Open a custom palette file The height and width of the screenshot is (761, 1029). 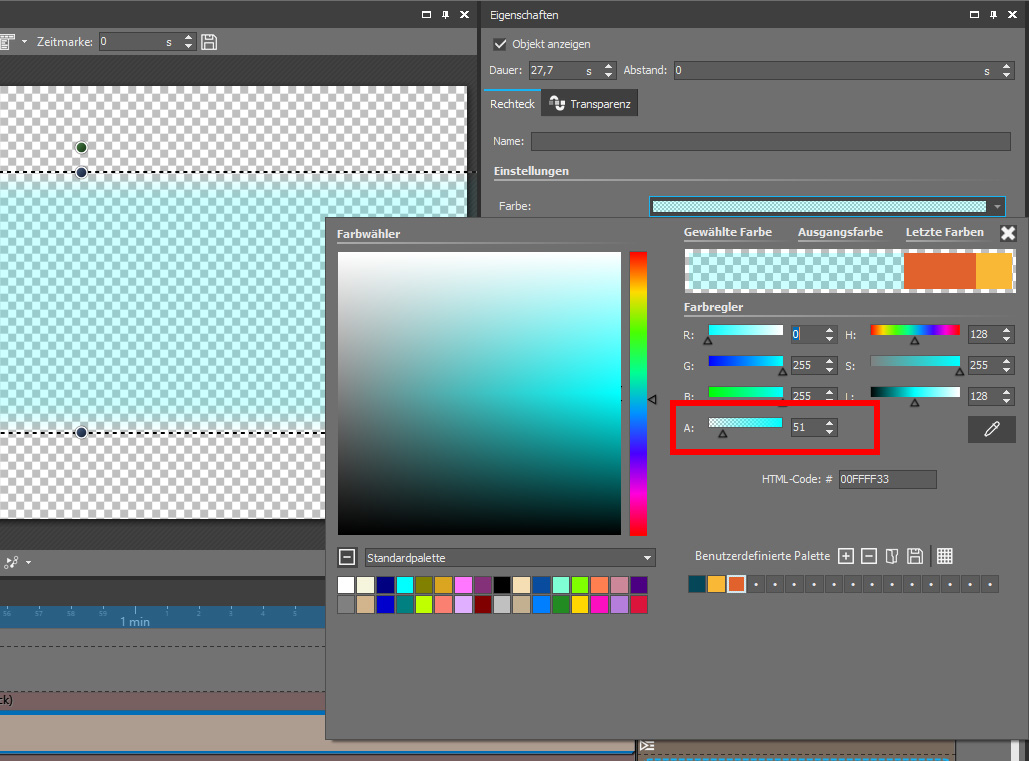click(891, 556)
